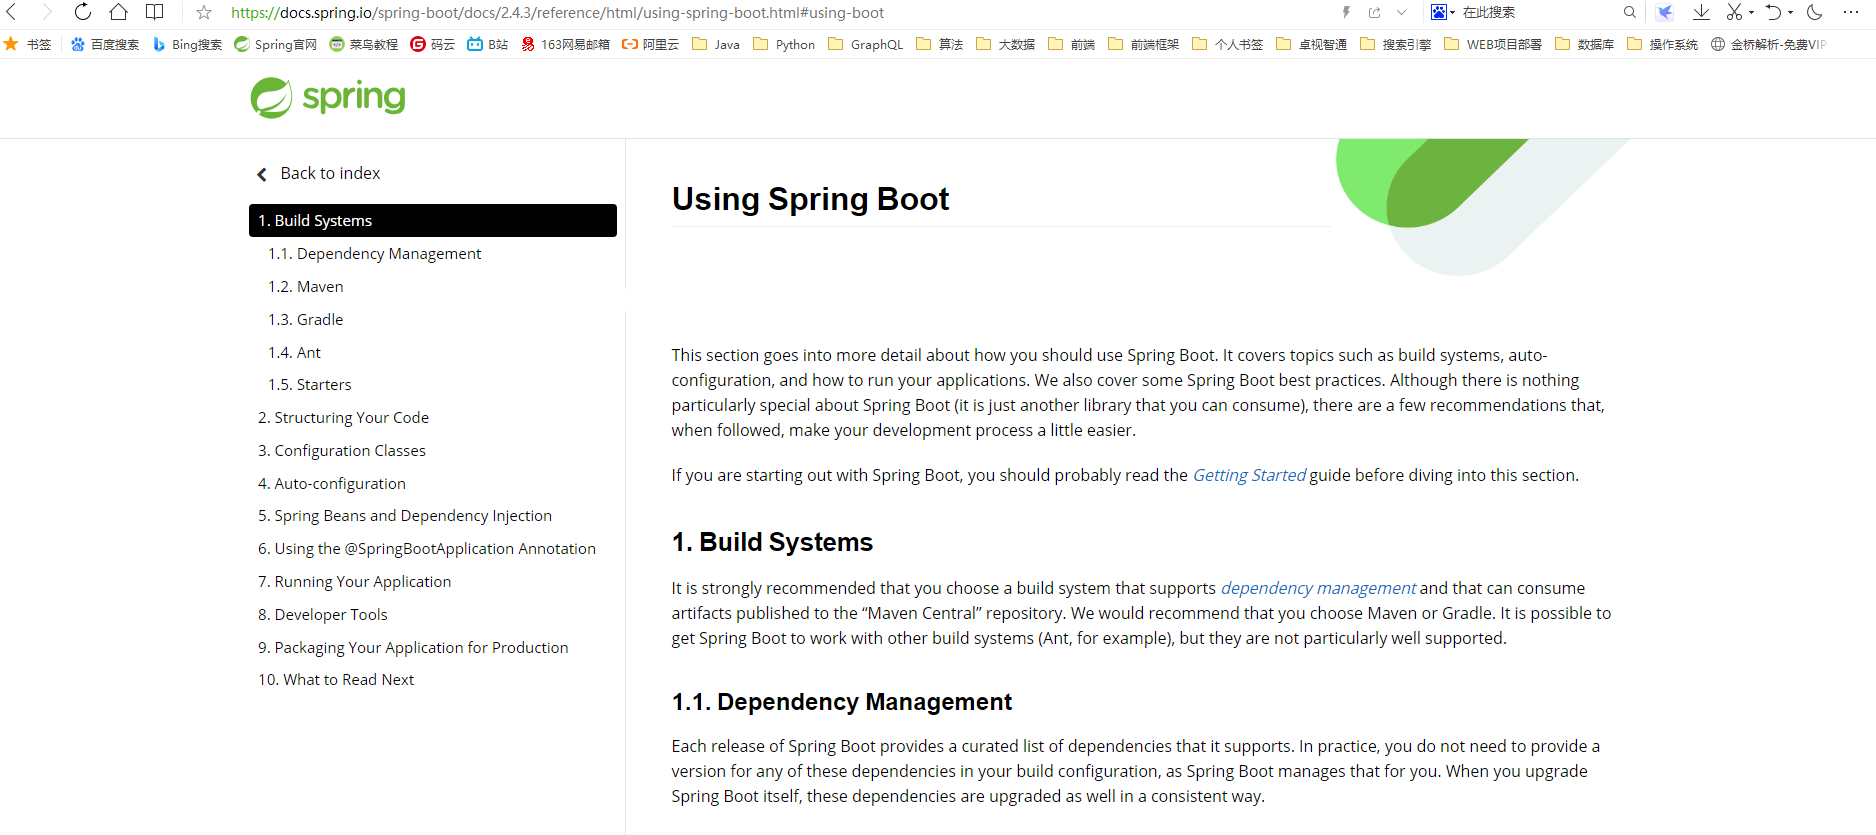1876x835 pixels.
Task: Open the three-dot browser menu
Action: (1851, 12)
